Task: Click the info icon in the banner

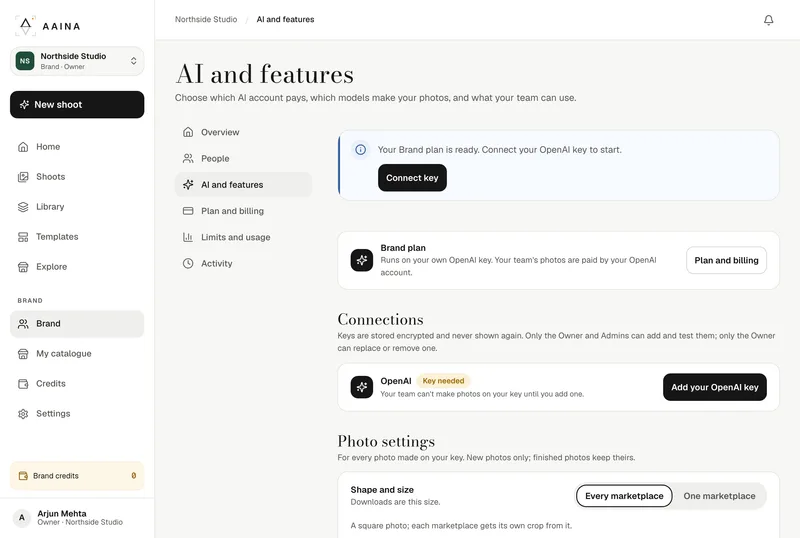Action: pos(361,150)
